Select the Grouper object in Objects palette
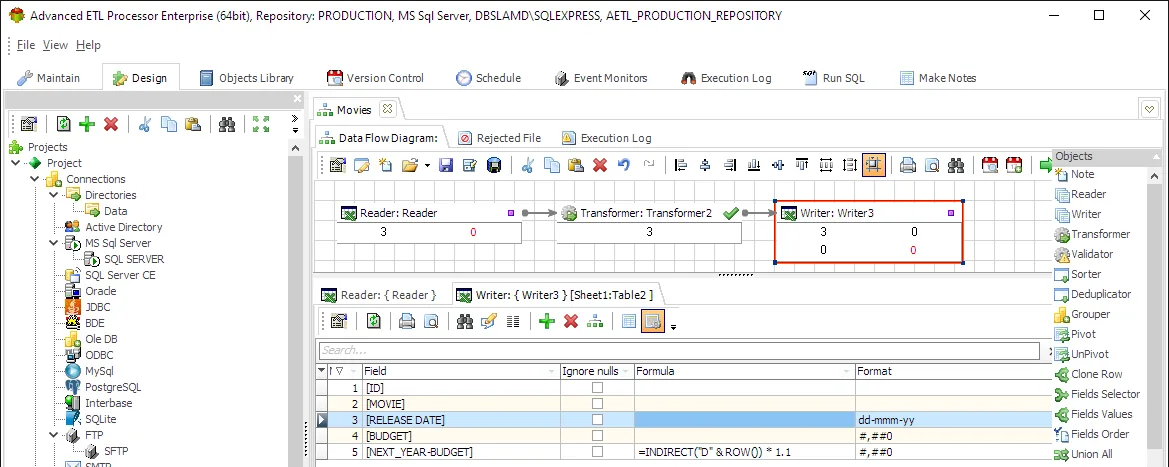Screen dimensions: 1169x467 click(1082, 314)
